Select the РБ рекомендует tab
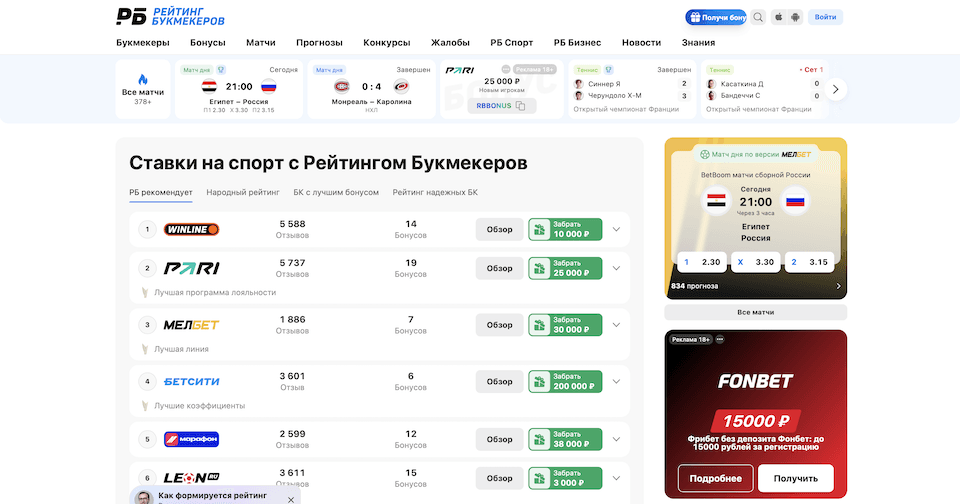The height and width of the screenshot is (504, 960). pos(160,192)
